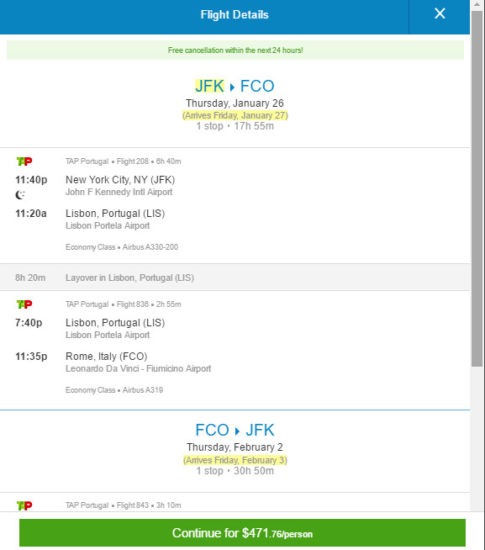Viewport: 485px width, 550px height.
Task: Click the Arrives Friday, February 3 note
Action: 235,460
